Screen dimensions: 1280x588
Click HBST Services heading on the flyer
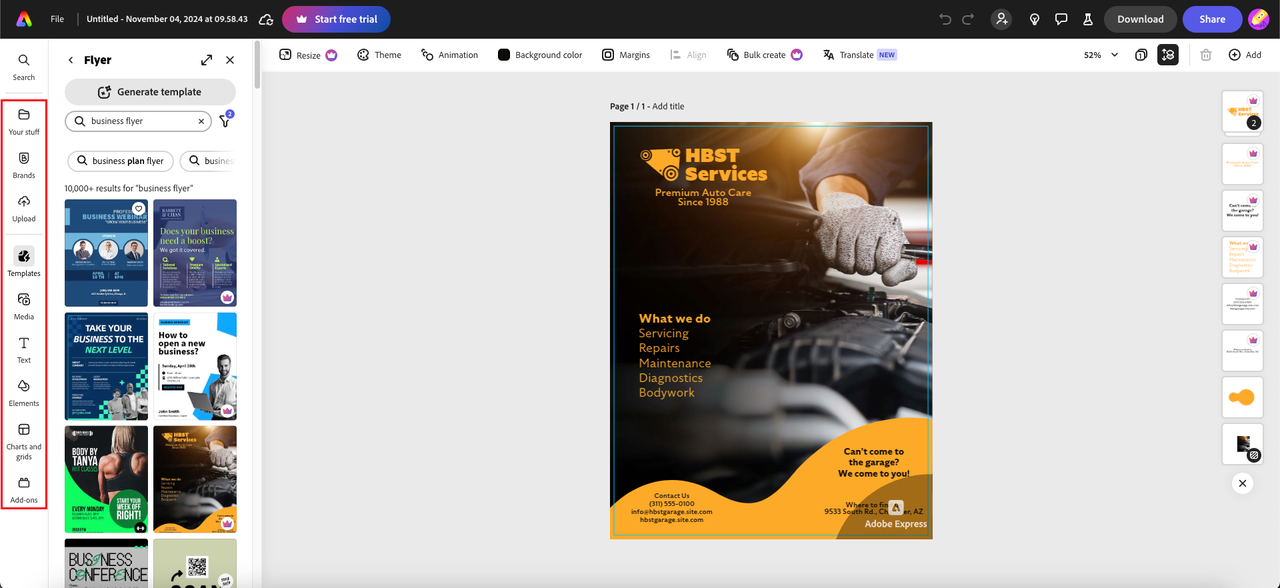(725, 164)
